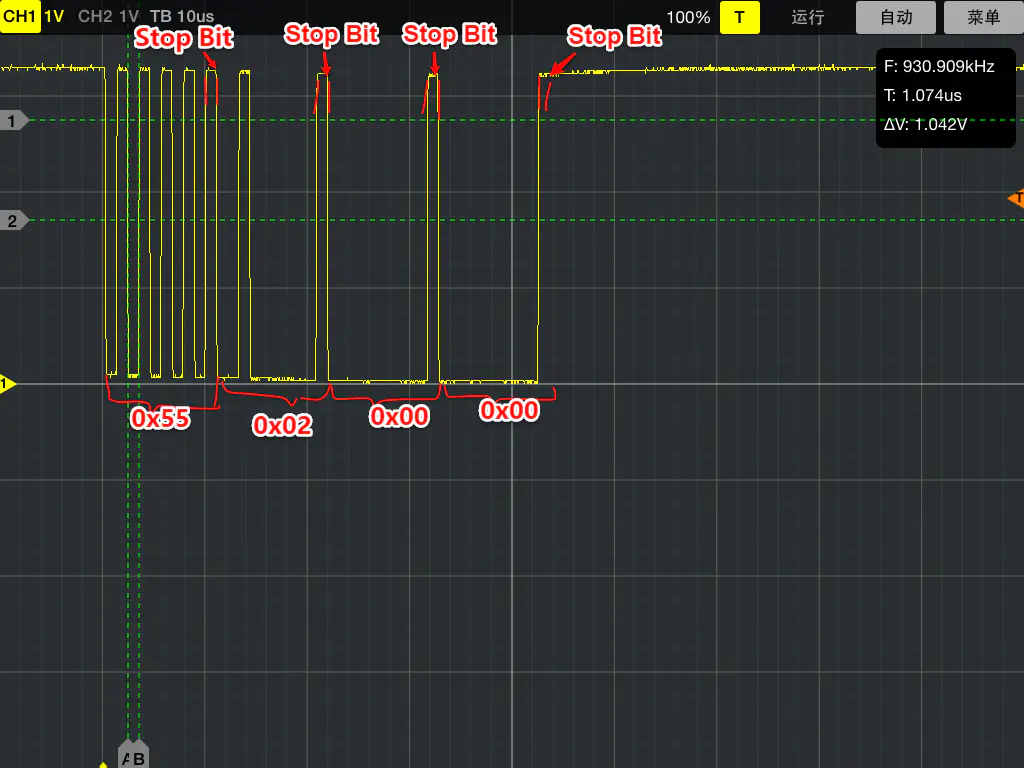Tap the TB 10us timebase setting

tap(182, 16)
